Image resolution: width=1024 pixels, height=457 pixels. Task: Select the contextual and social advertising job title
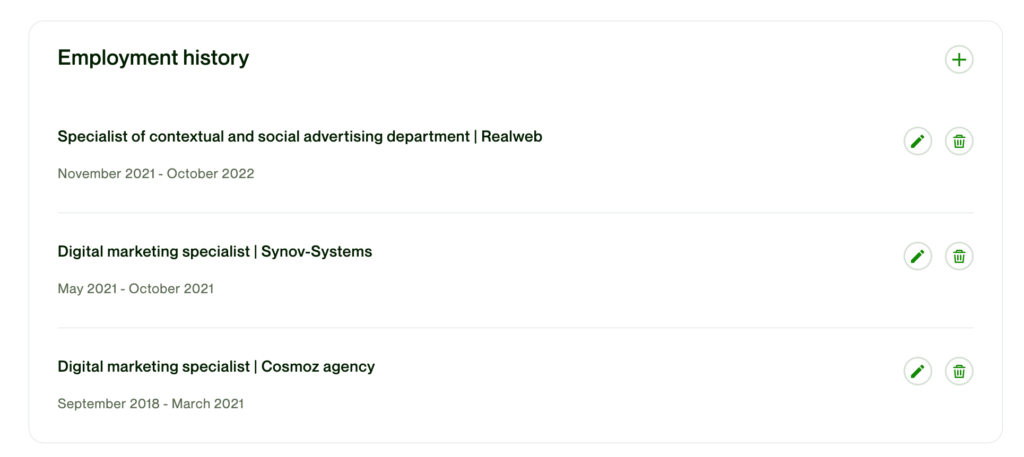[x=263, y=136]
